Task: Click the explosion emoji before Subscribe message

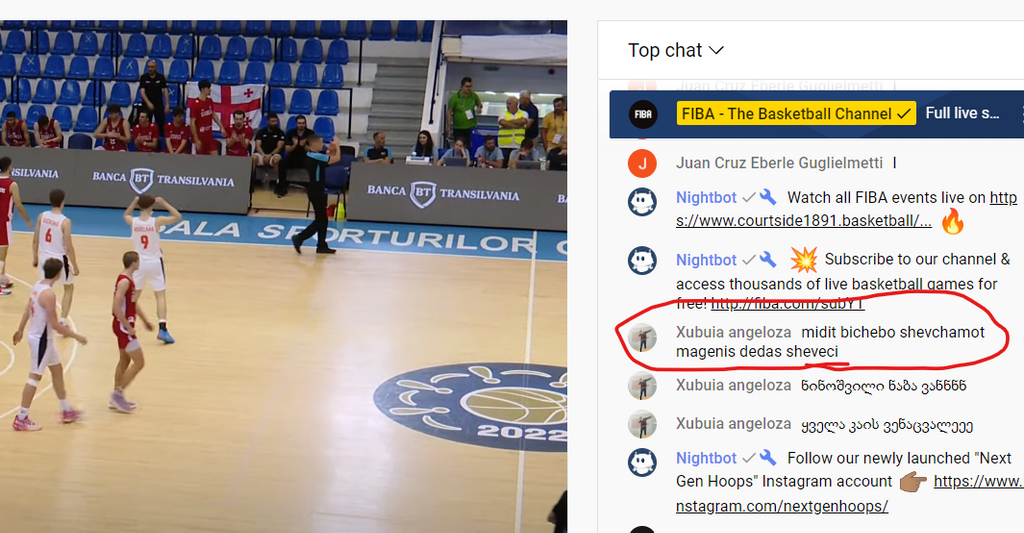Action: point(803,259)
